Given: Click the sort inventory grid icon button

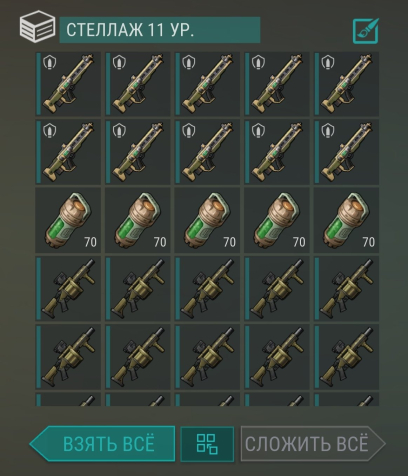Looking at the screenshot, I should coord(207,444).
